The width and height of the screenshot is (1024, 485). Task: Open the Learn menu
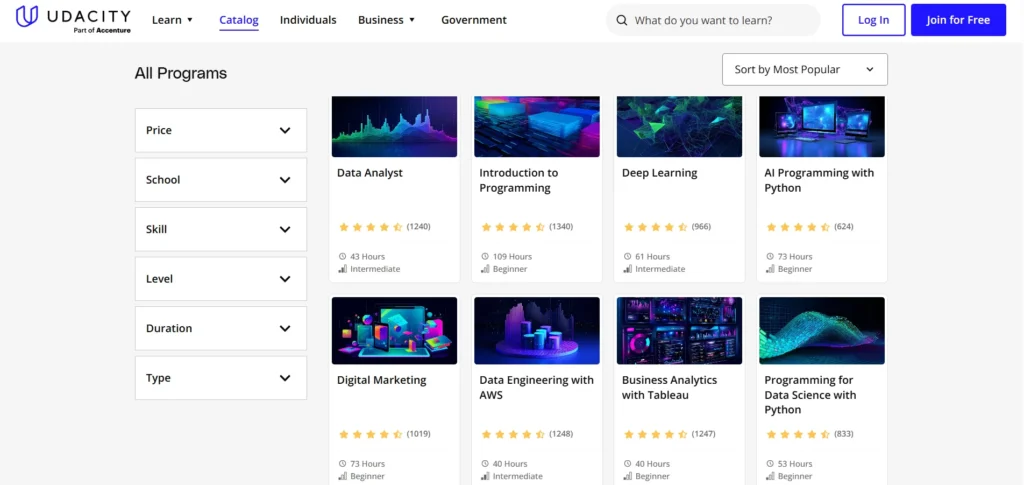tap(172, 20)
